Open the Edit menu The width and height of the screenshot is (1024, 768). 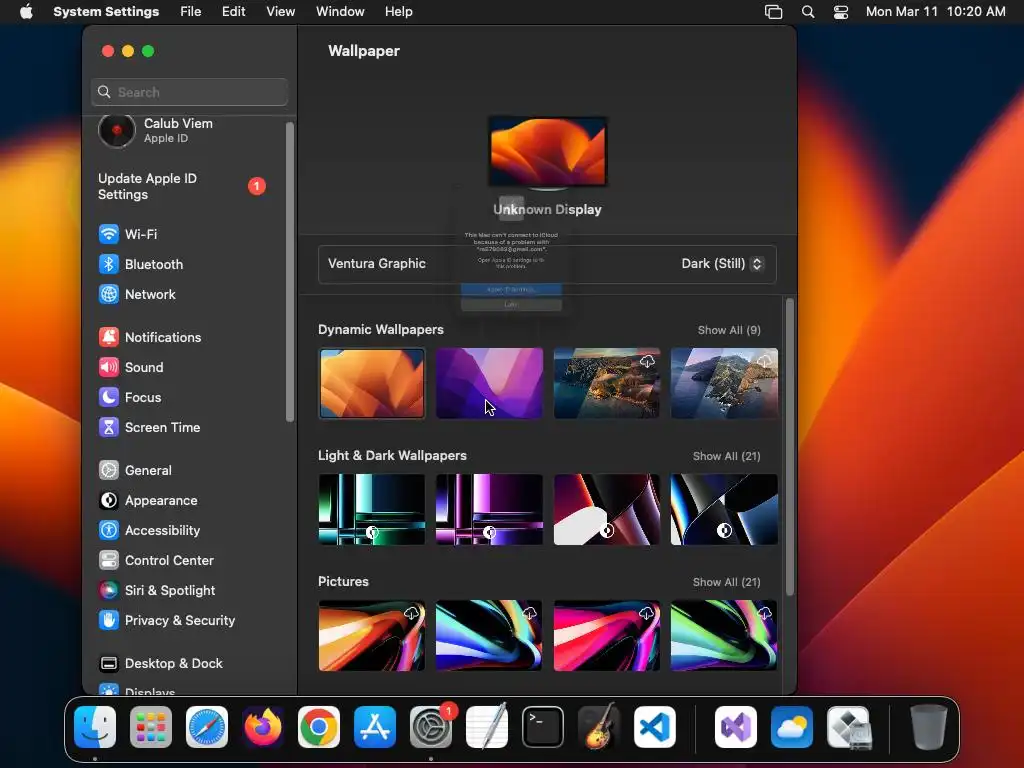point(233,12)
